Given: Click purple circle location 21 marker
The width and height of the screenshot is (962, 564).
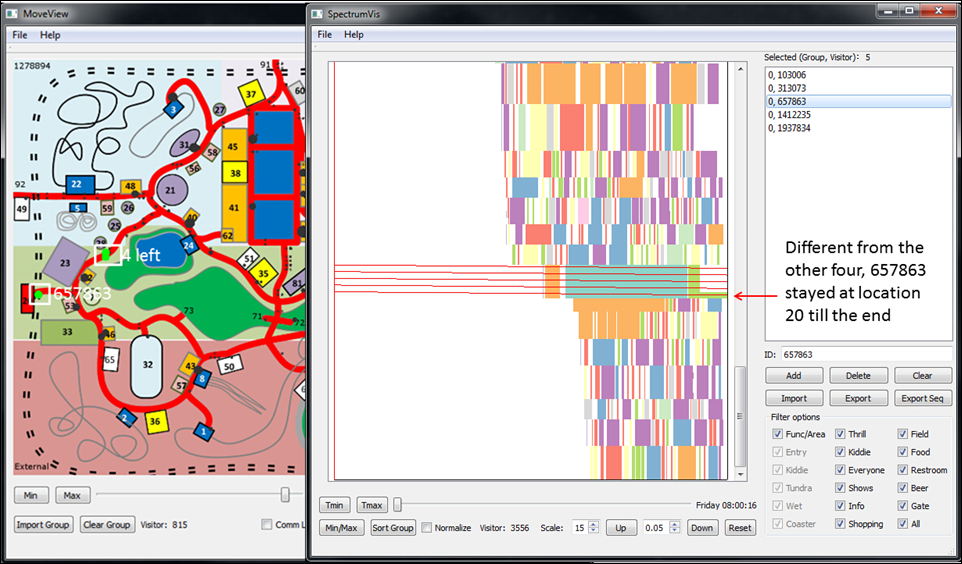Looking at the screenshot, I should coord(171,191).
